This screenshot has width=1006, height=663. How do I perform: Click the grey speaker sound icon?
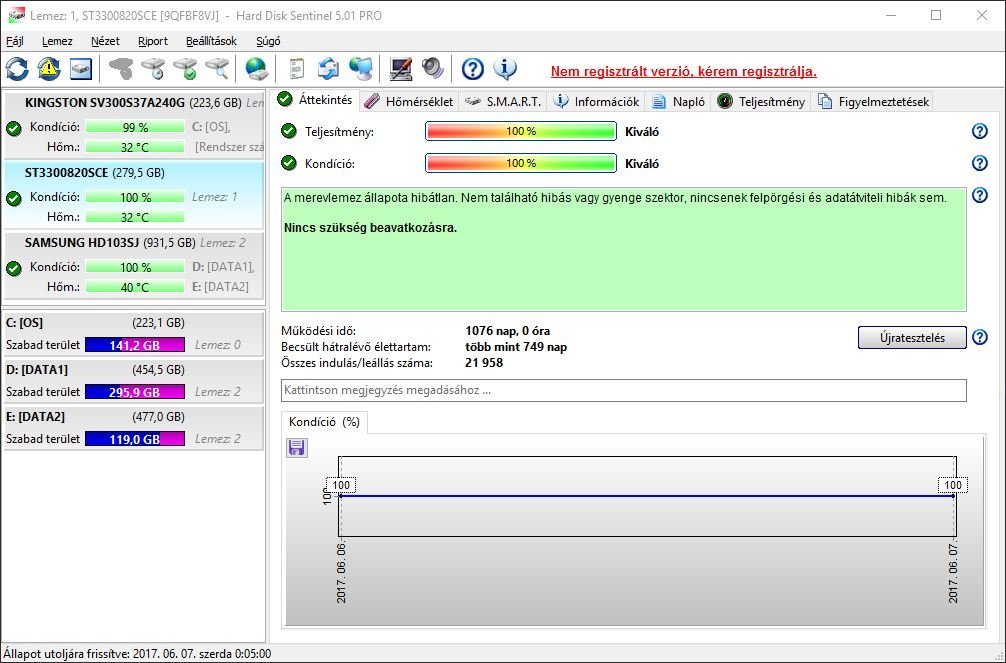433,69
